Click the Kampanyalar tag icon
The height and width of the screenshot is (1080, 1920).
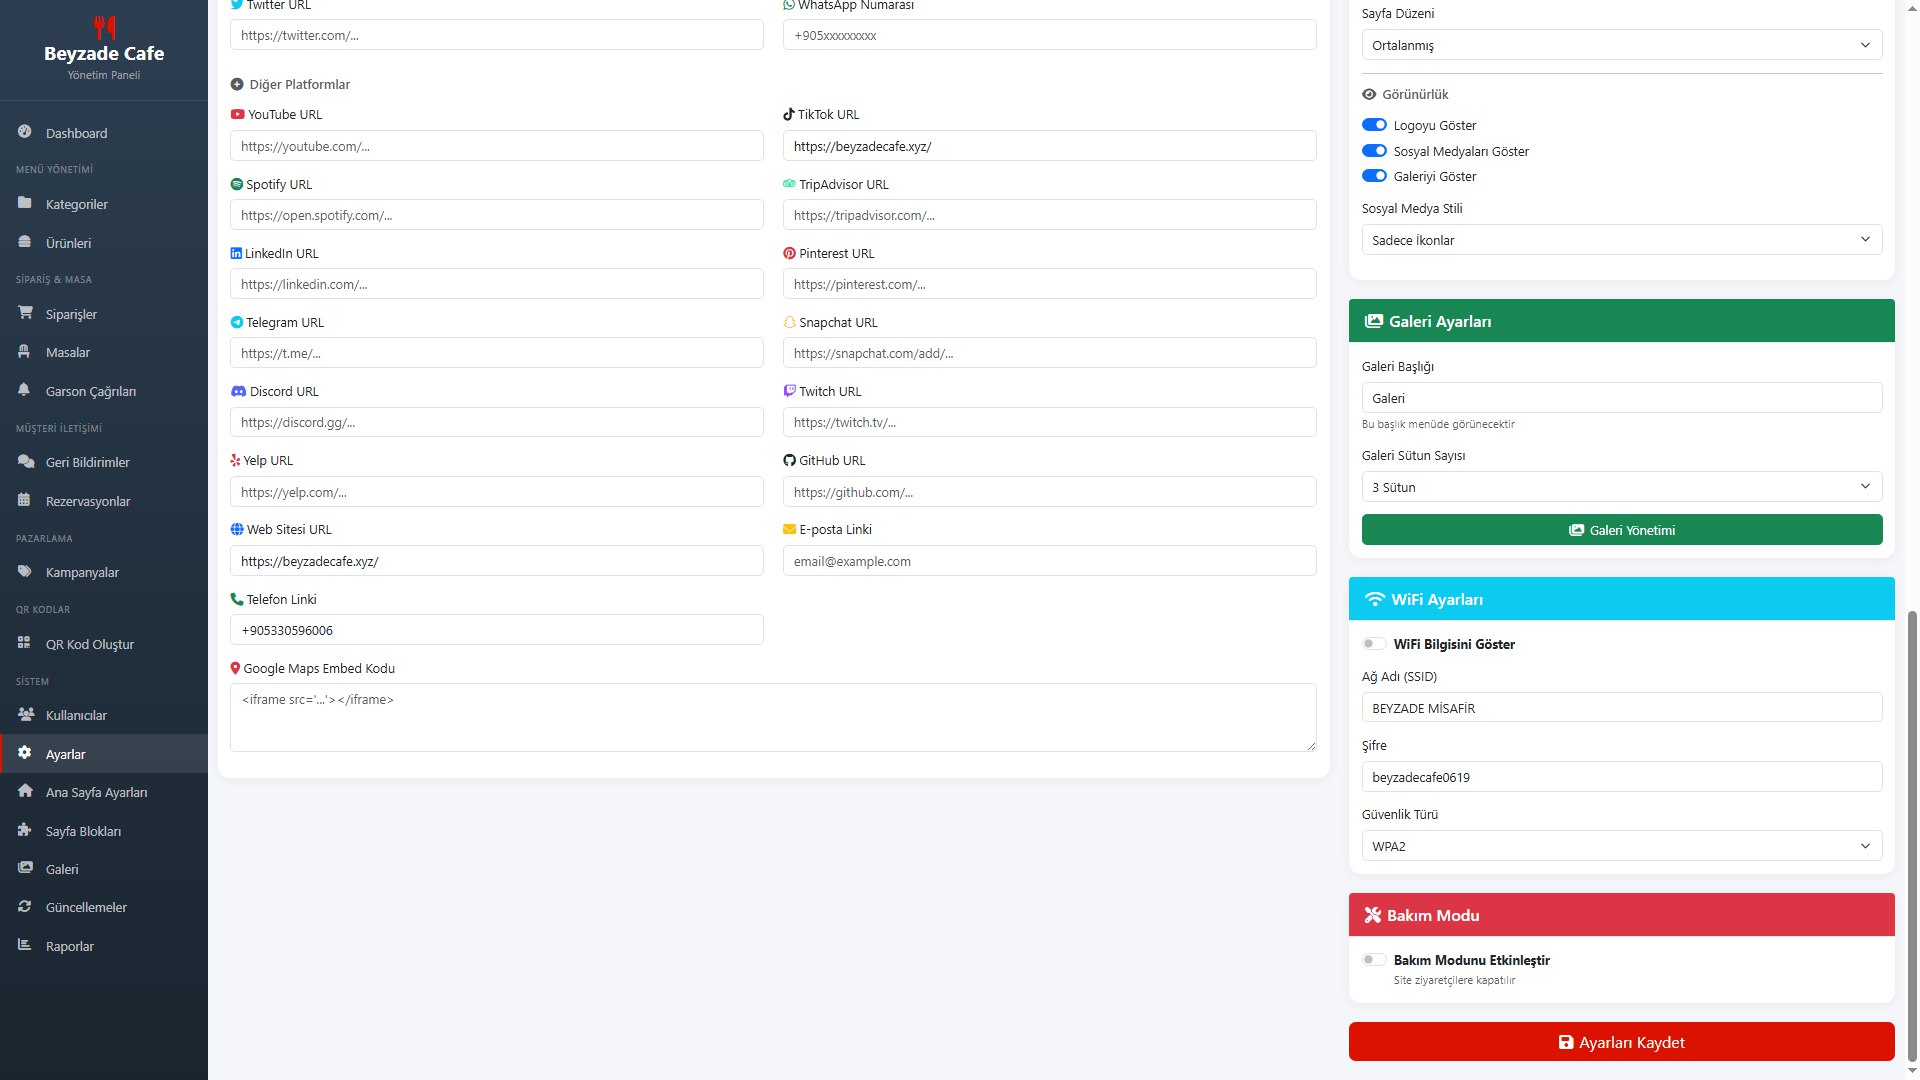pyautogui.click(x=25, y=571)
